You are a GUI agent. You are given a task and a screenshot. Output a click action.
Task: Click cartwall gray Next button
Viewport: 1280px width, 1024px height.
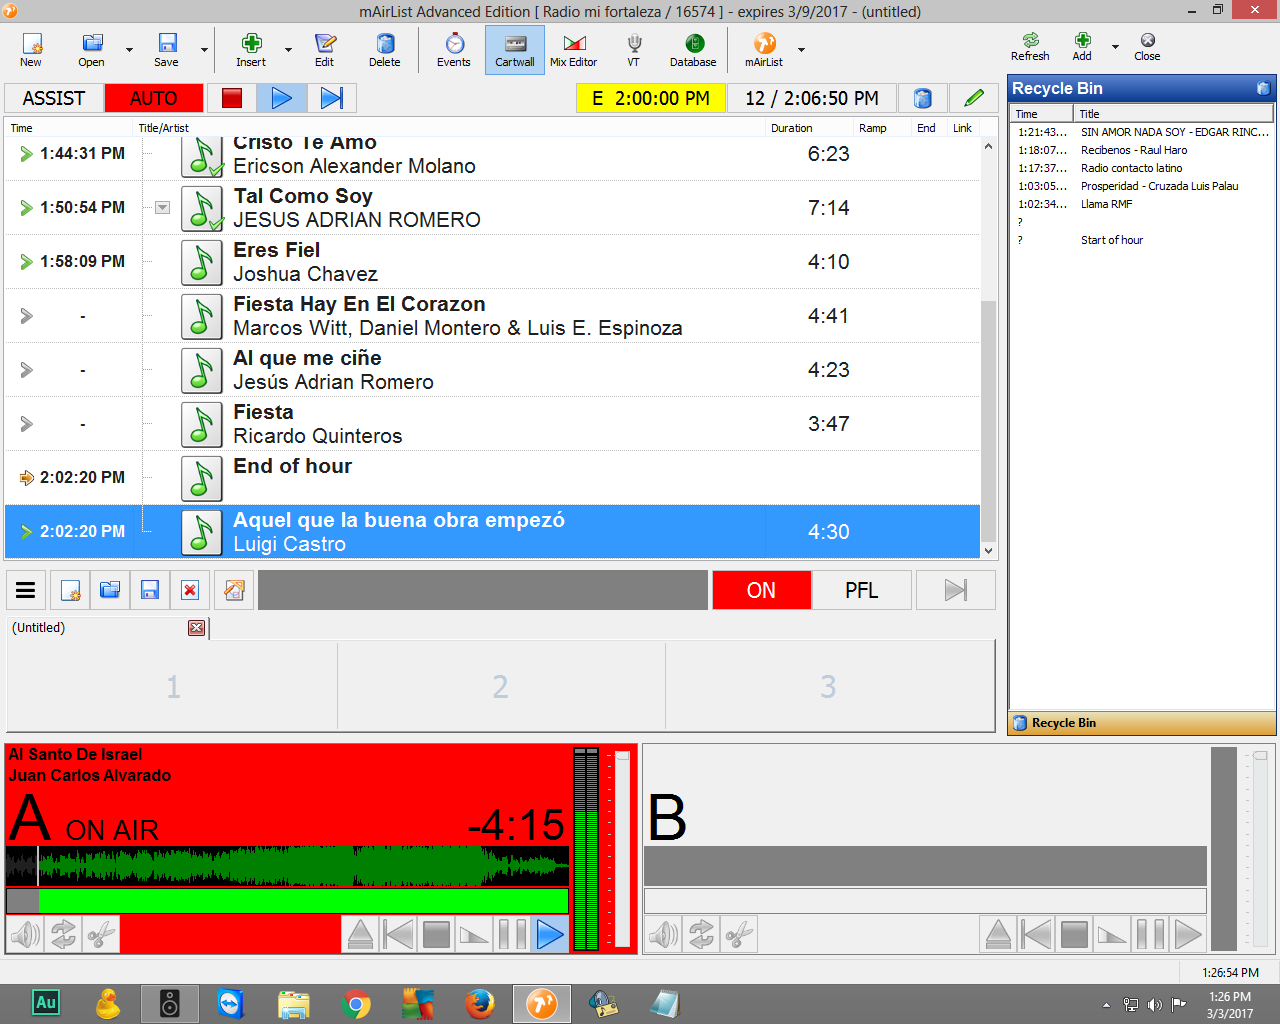point(956,590)
